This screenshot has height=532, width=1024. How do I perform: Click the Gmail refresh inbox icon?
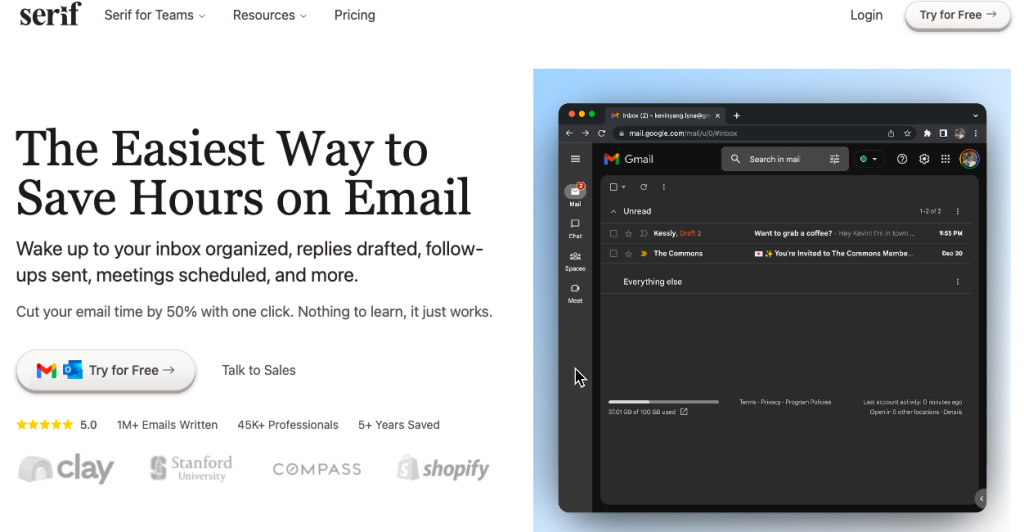click(643, 187)
